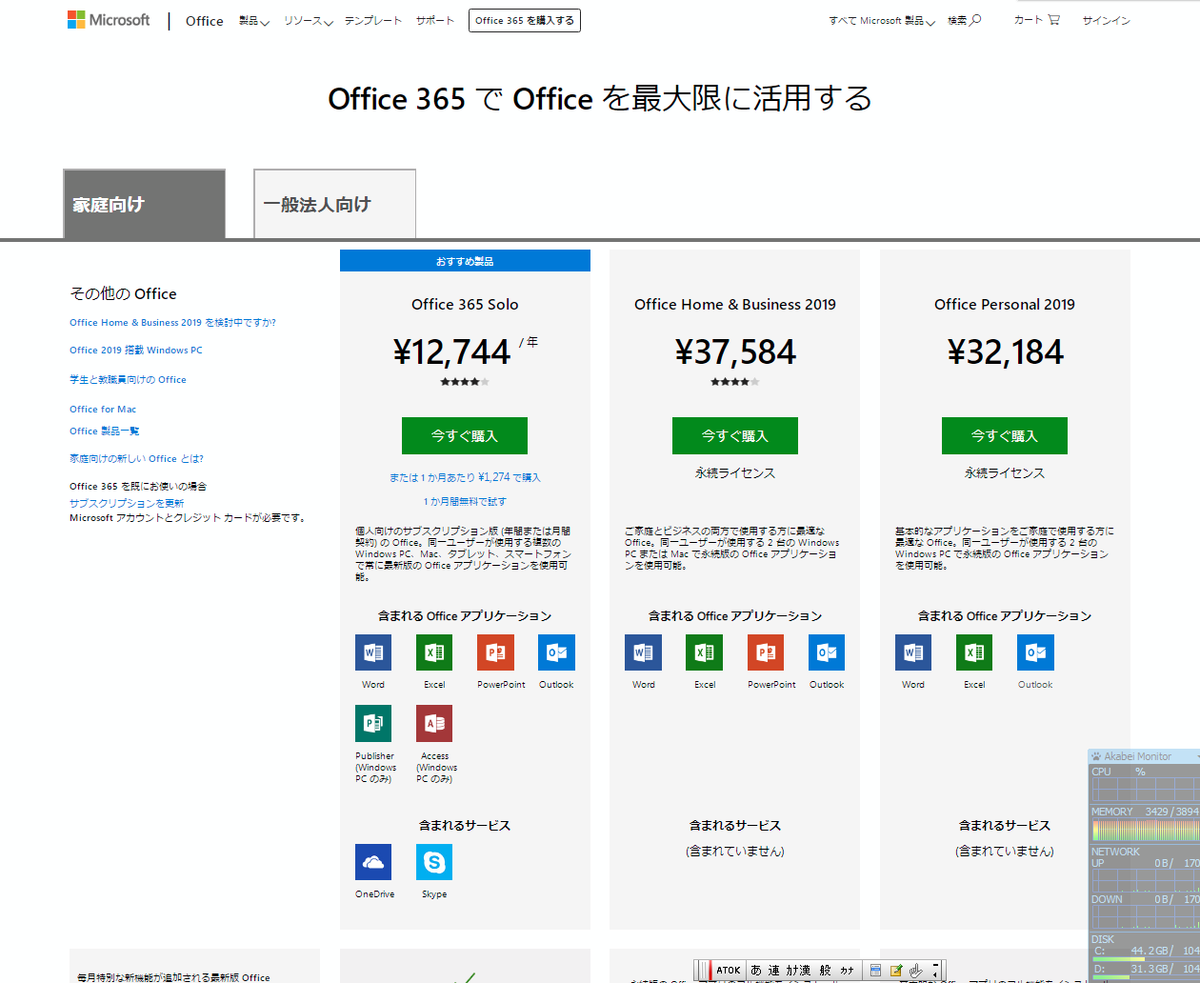The width and height of the screenshot is (1200, 983).
Task: Open the Office 製品一覧 link
Action: click(x=105, y=431)
